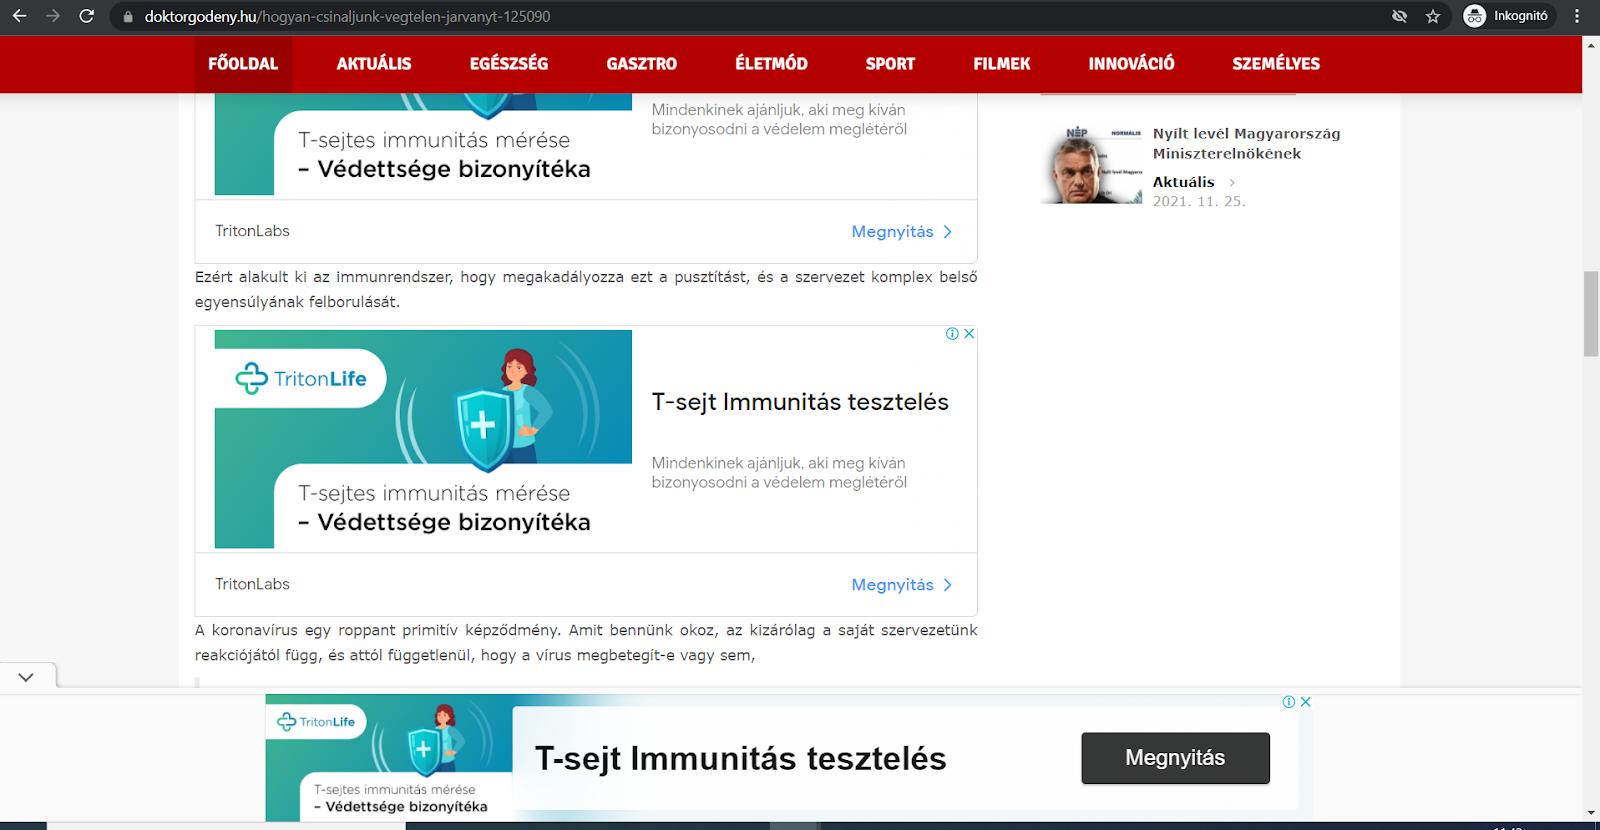Go forward with the browser arrow

(x=53, y=16)
